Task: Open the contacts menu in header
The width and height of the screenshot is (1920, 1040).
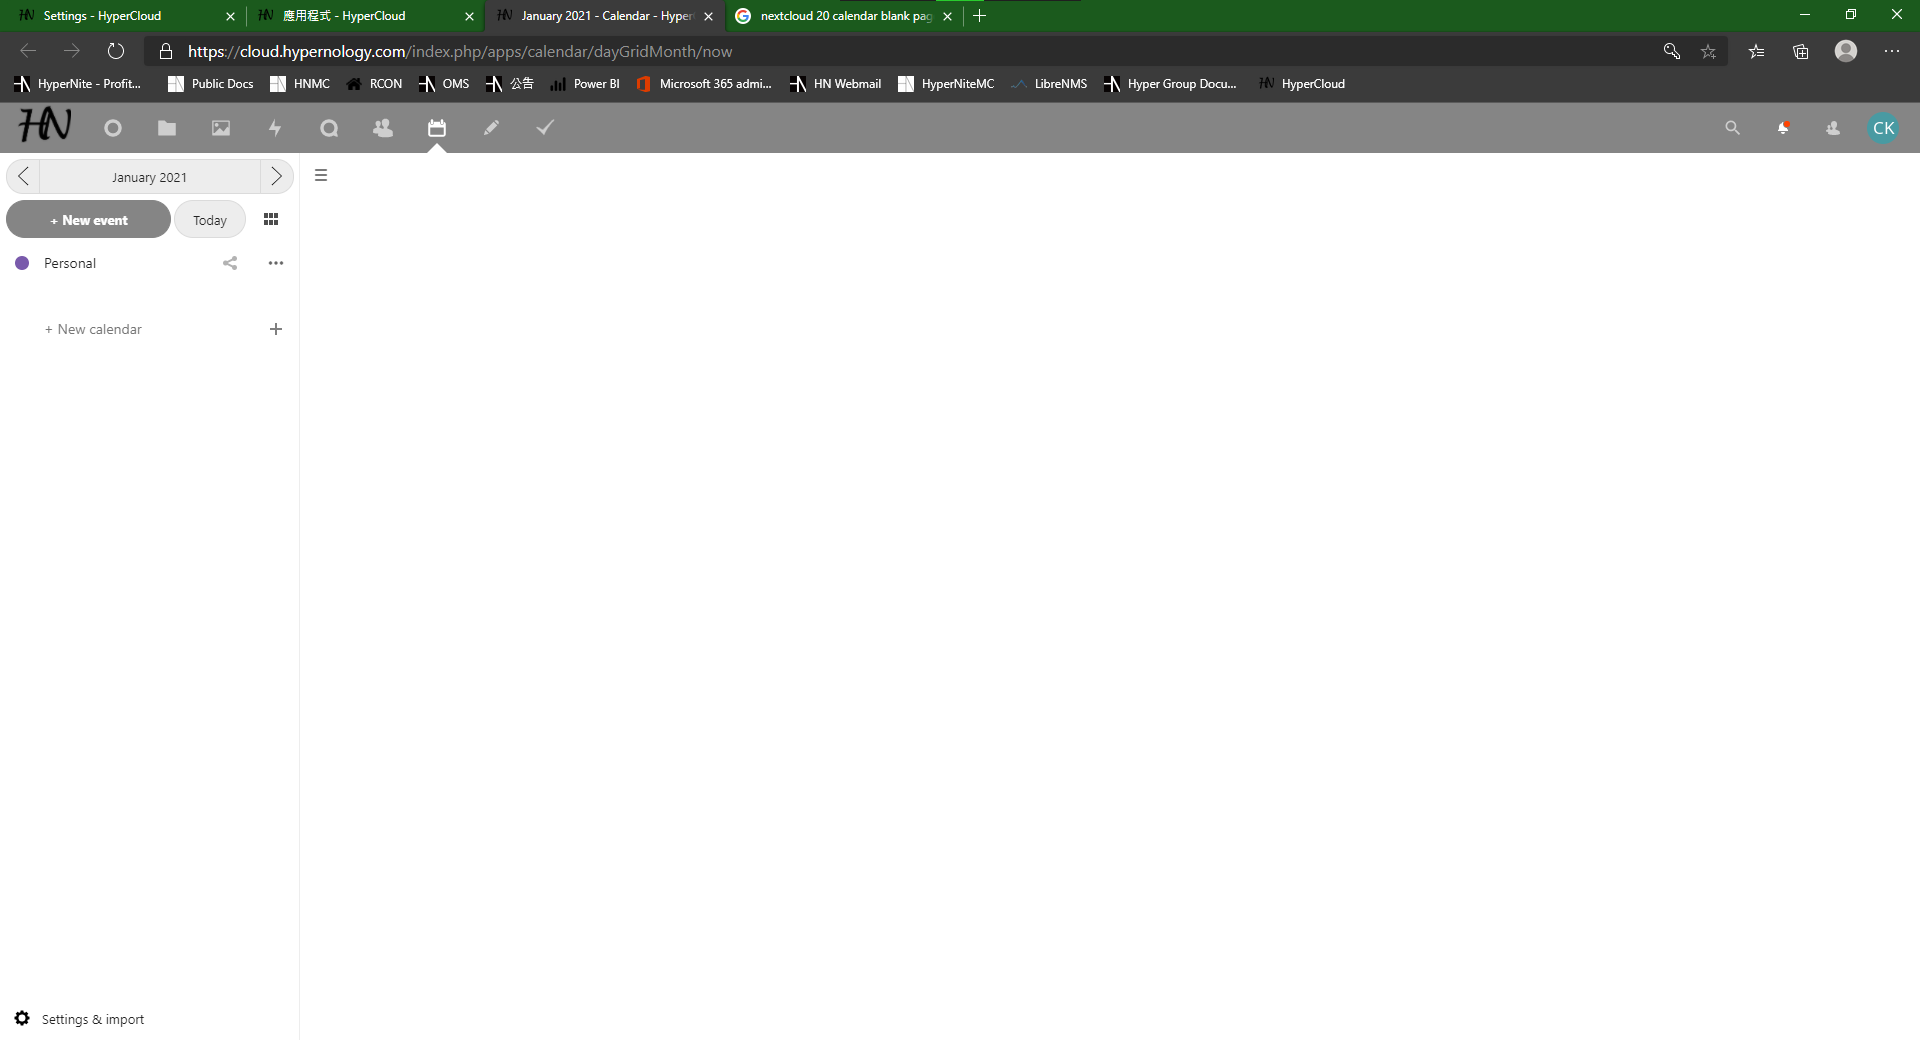Action: (x=1833, y=128)
